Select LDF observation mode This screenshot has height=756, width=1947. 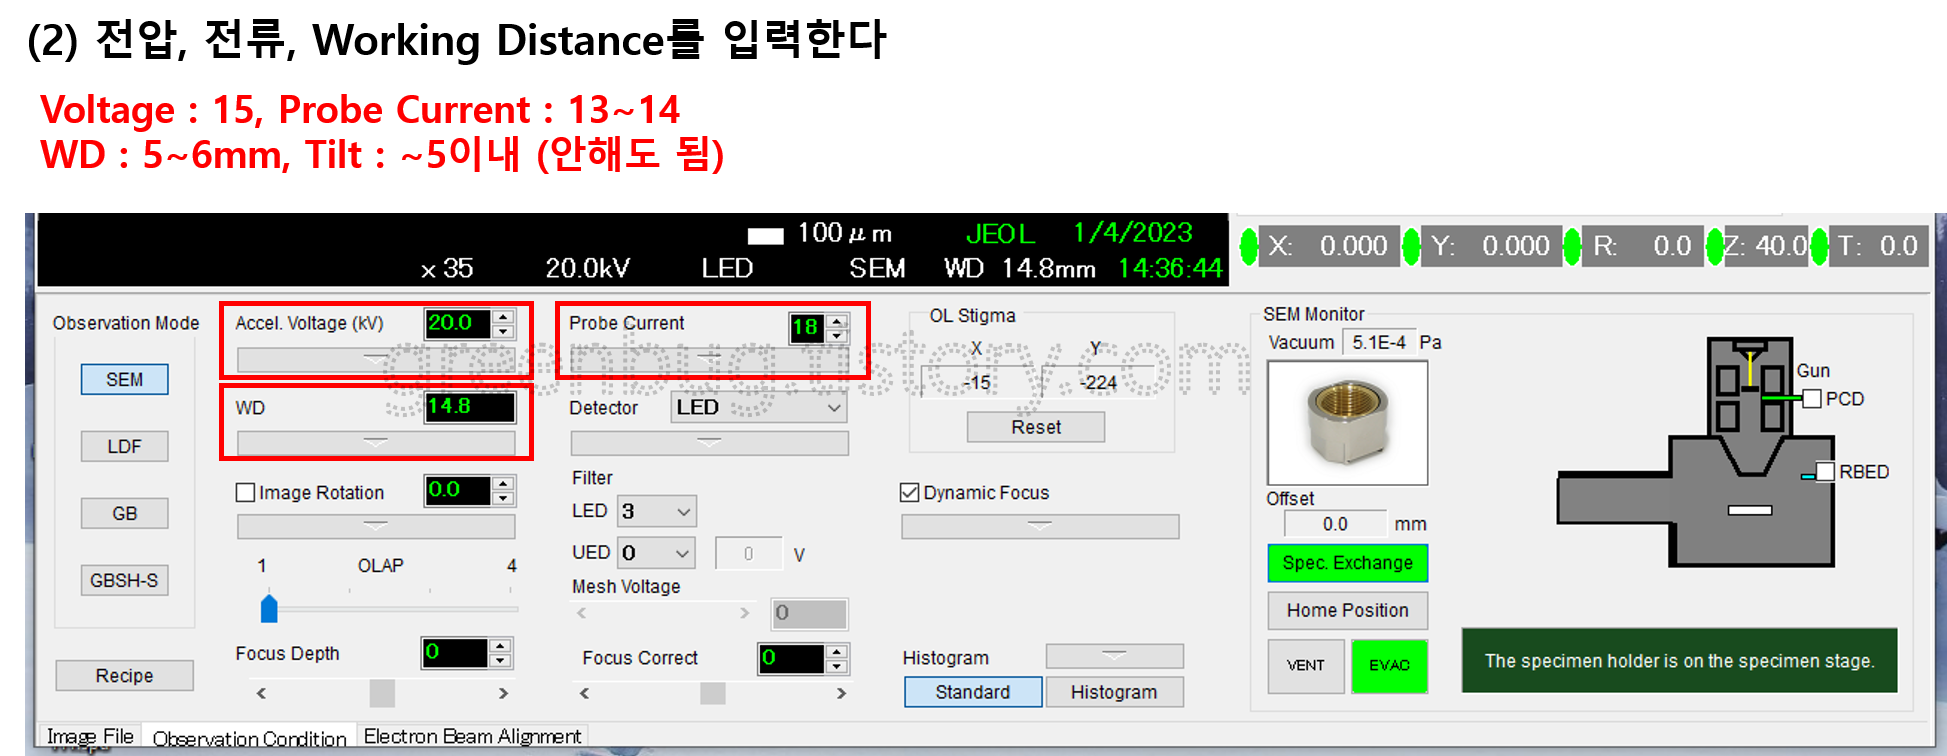click(x=124, y=446)
